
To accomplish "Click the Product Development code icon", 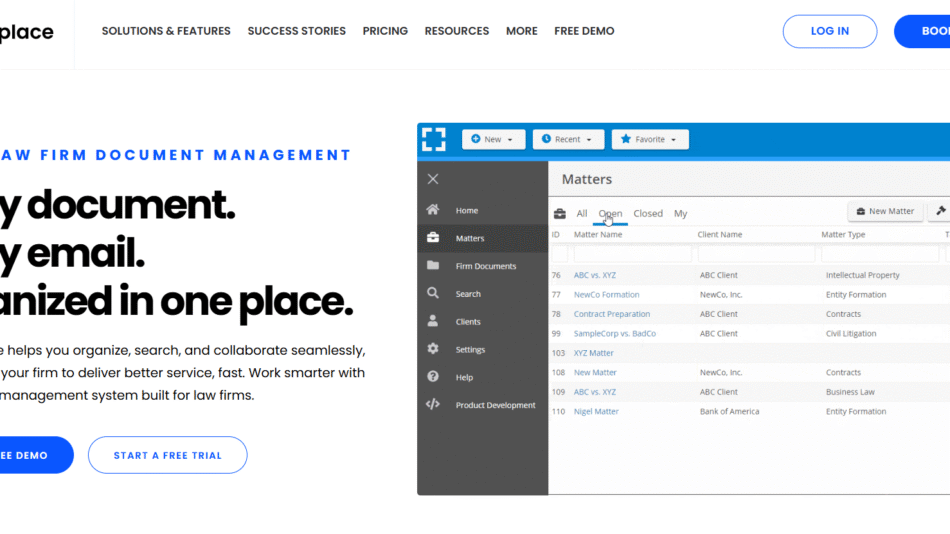I will tap(433, 405).
